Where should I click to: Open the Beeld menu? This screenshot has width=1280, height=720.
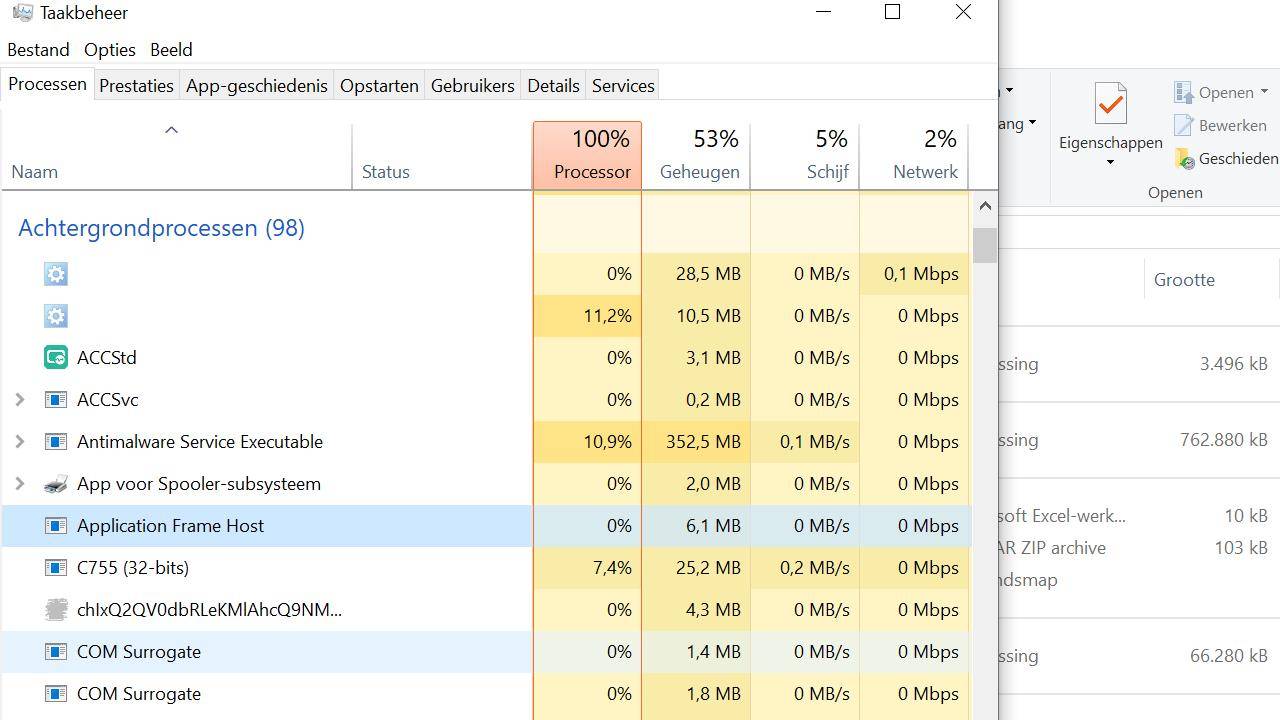point(170,49)
